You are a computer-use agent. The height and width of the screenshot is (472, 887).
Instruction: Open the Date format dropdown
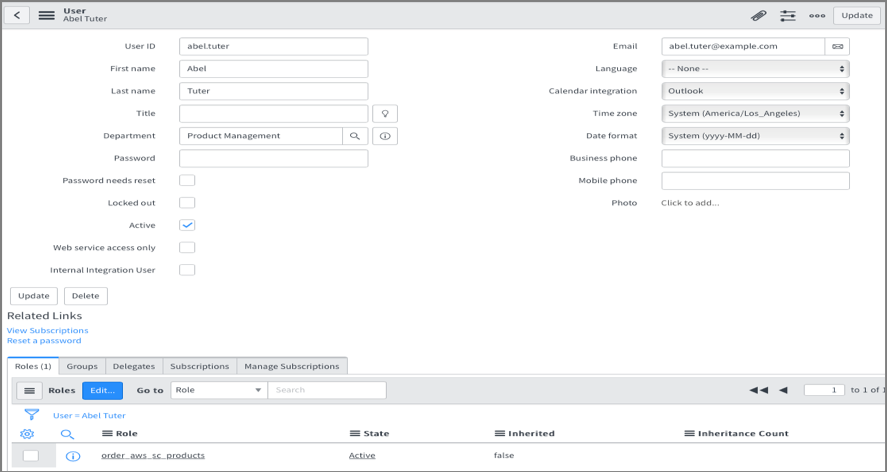point(755,136)
